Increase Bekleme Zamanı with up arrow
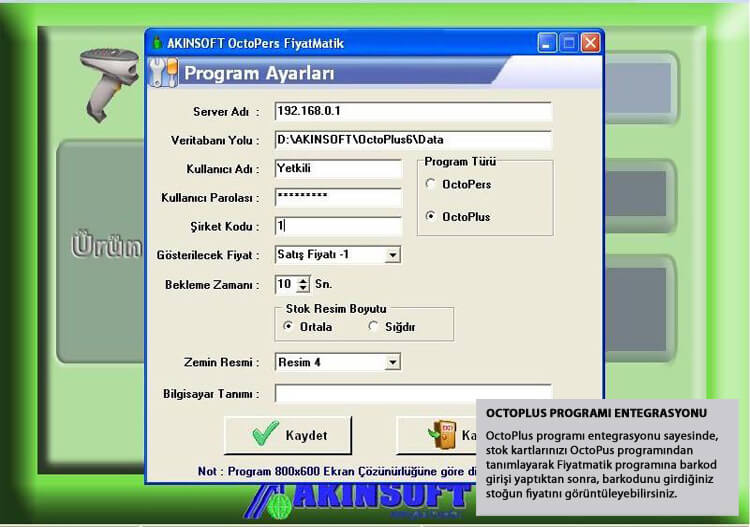 point(304,280)
